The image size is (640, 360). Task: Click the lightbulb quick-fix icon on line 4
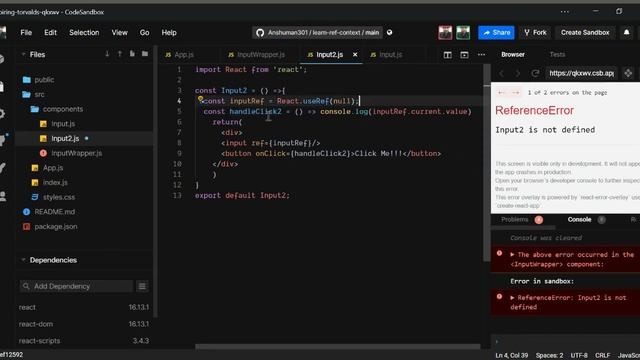click(x=200, y=99)
